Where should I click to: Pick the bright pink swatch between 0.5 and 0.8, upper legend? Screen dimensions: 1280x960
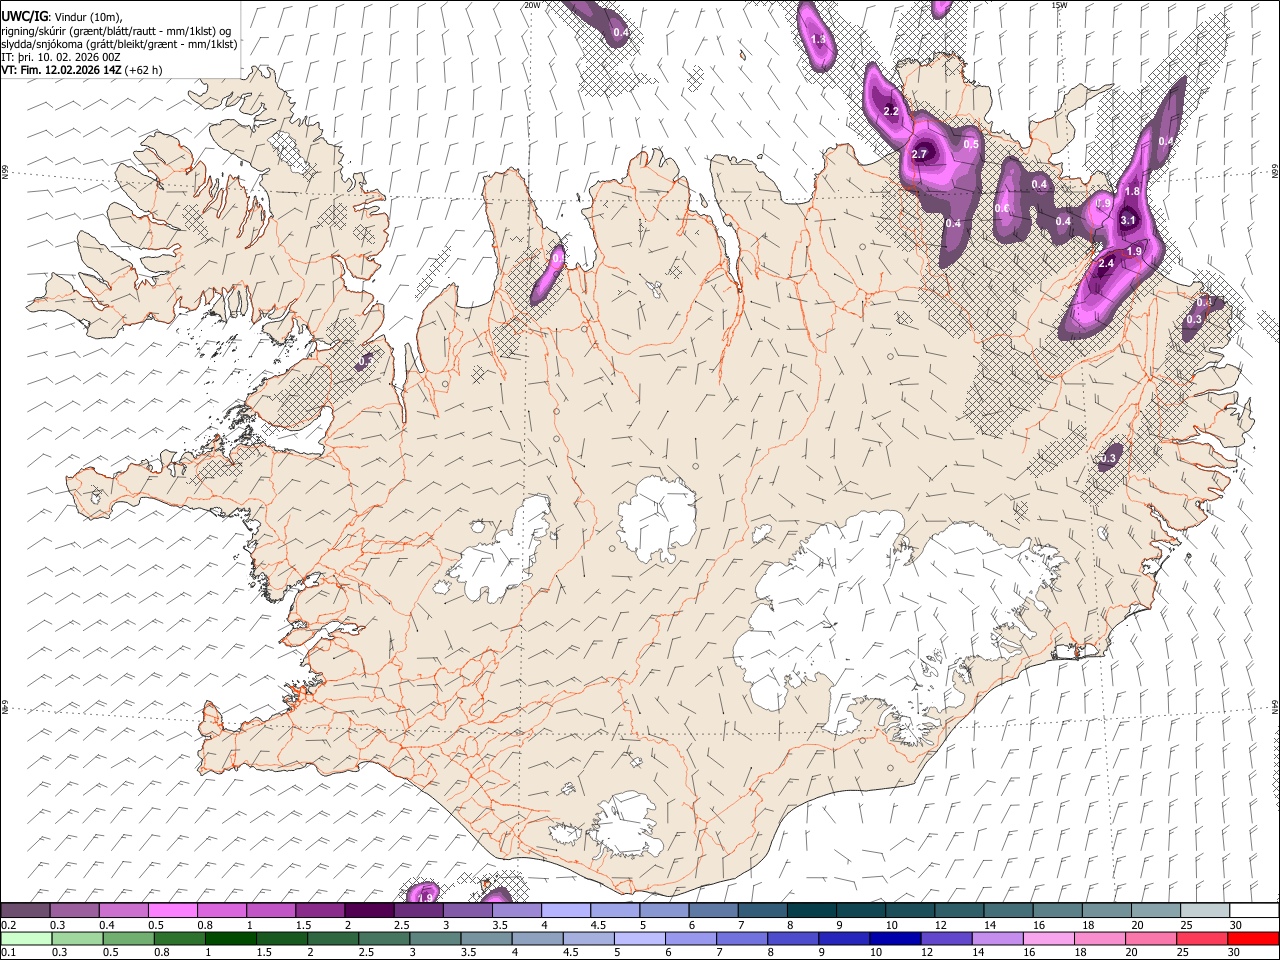point(172,910)
